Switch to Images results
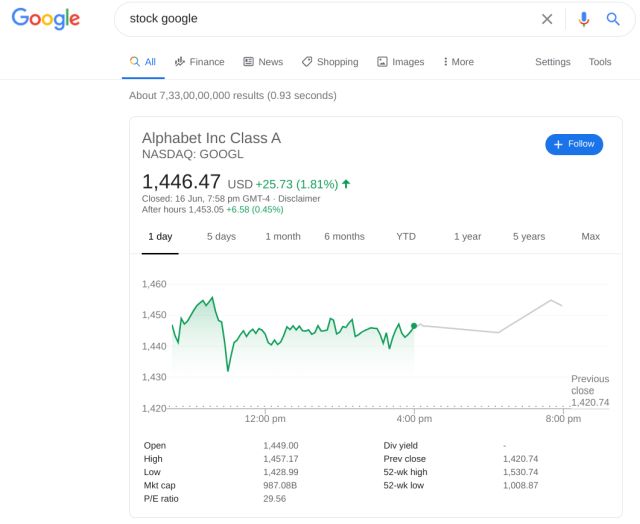640x524 pixels. pyautogui.click(x=400, y=62)
